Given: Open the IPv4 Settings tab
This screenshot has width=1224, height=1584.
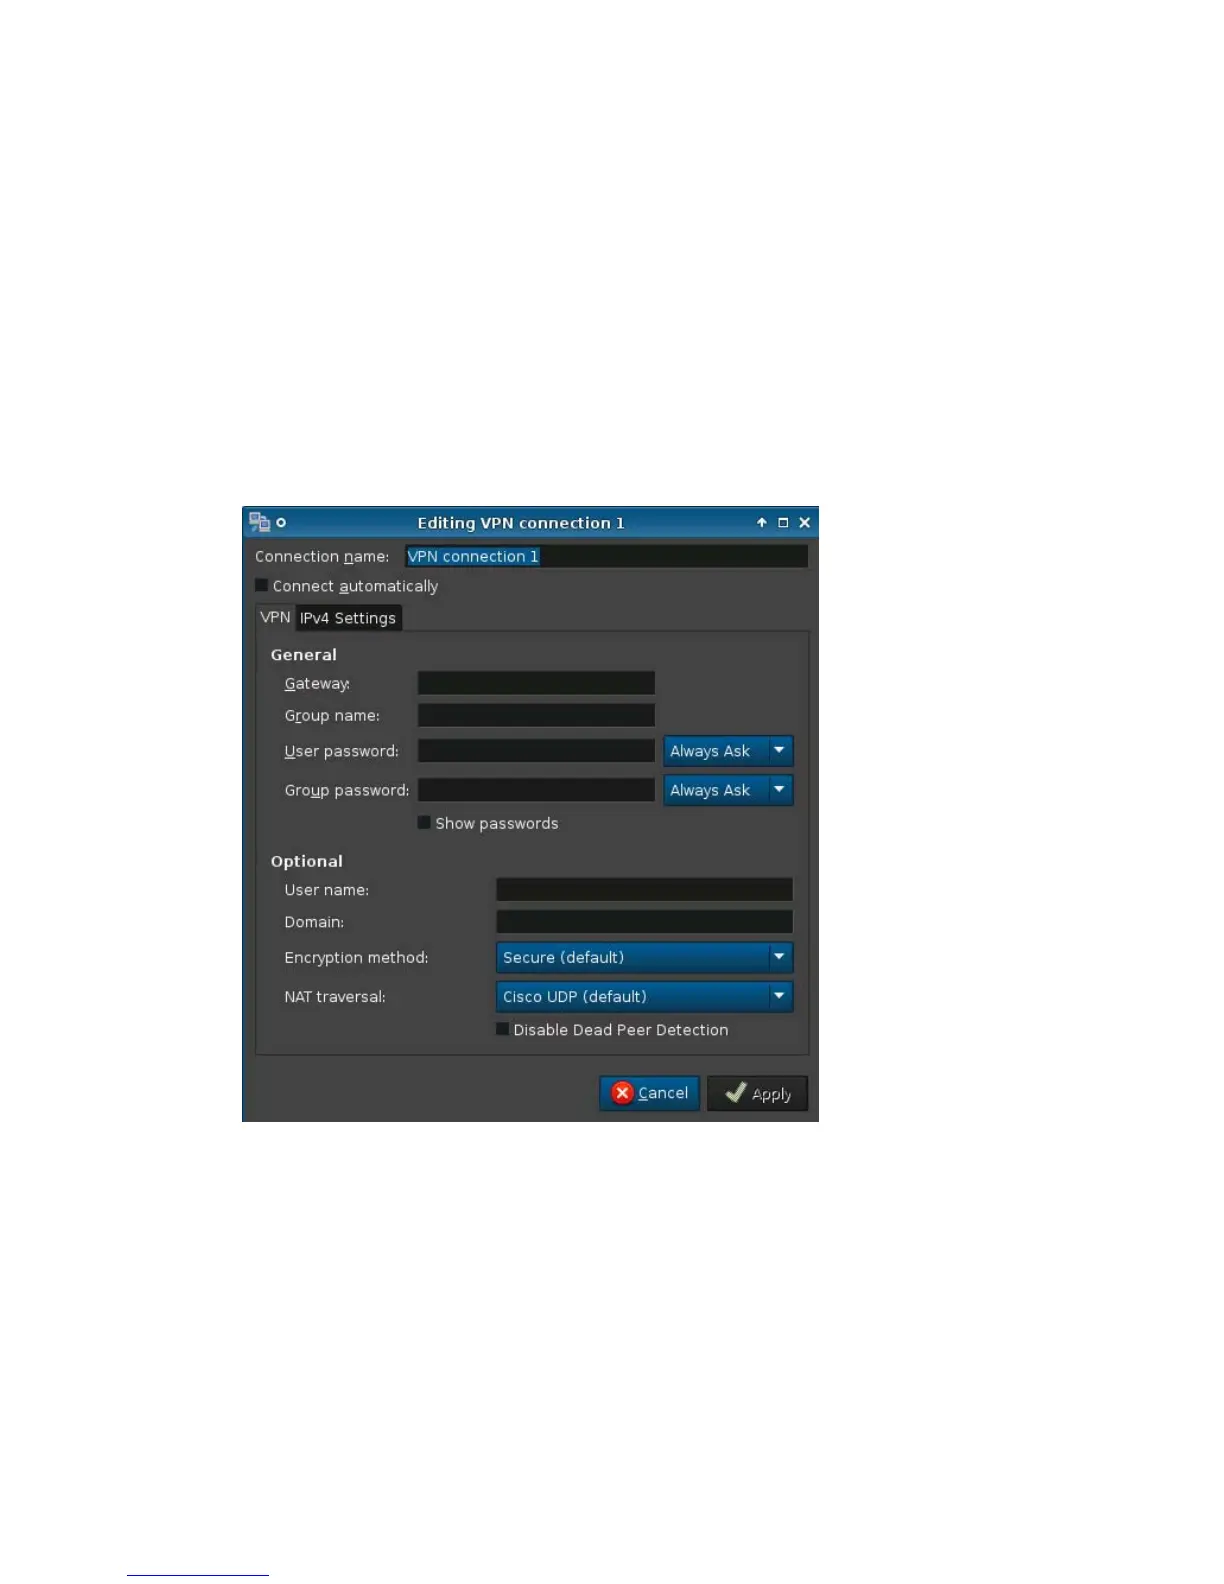Looking at the screenshot, I should point(348,618).
